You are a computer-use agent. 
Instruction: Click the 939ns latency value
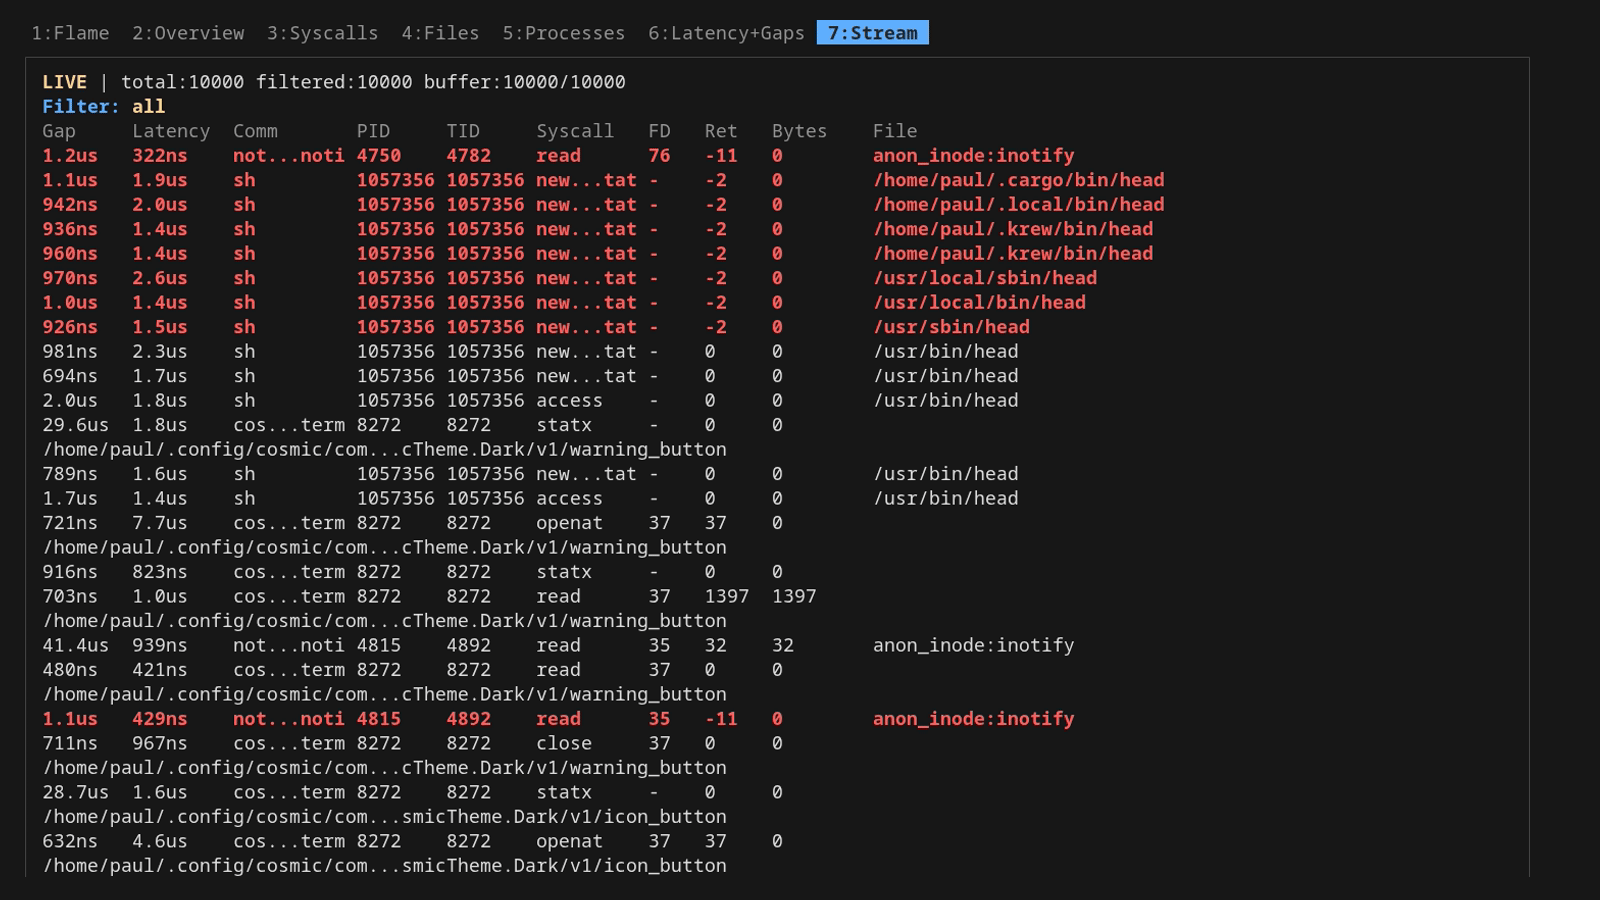[x=160, y=645]
